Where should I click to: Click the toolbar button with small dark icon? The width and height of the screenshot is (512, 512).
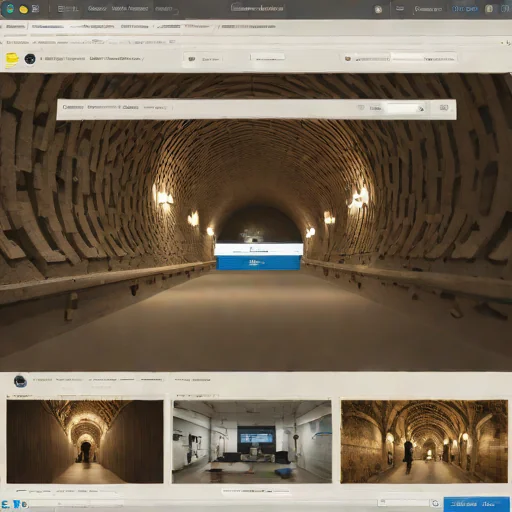[204, 59]
